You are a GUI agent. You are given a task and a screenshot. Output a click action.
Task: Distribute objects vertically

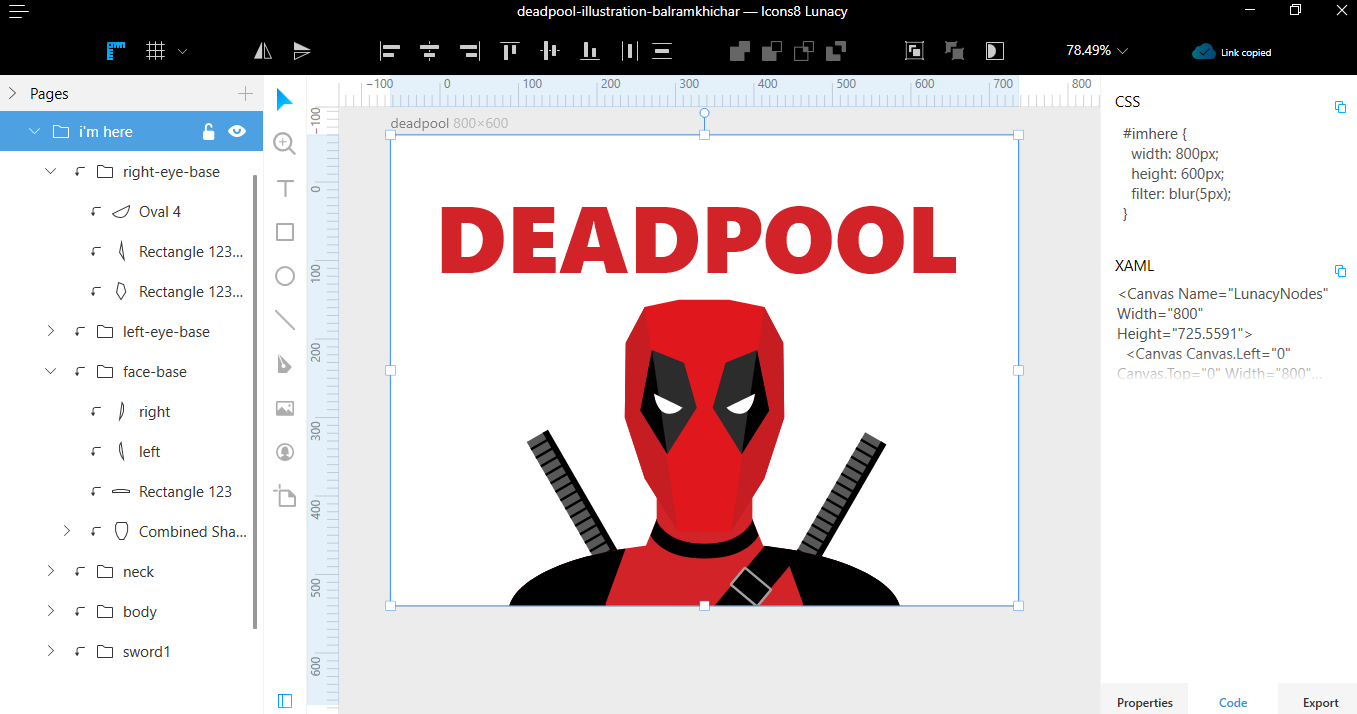point(661,51)
